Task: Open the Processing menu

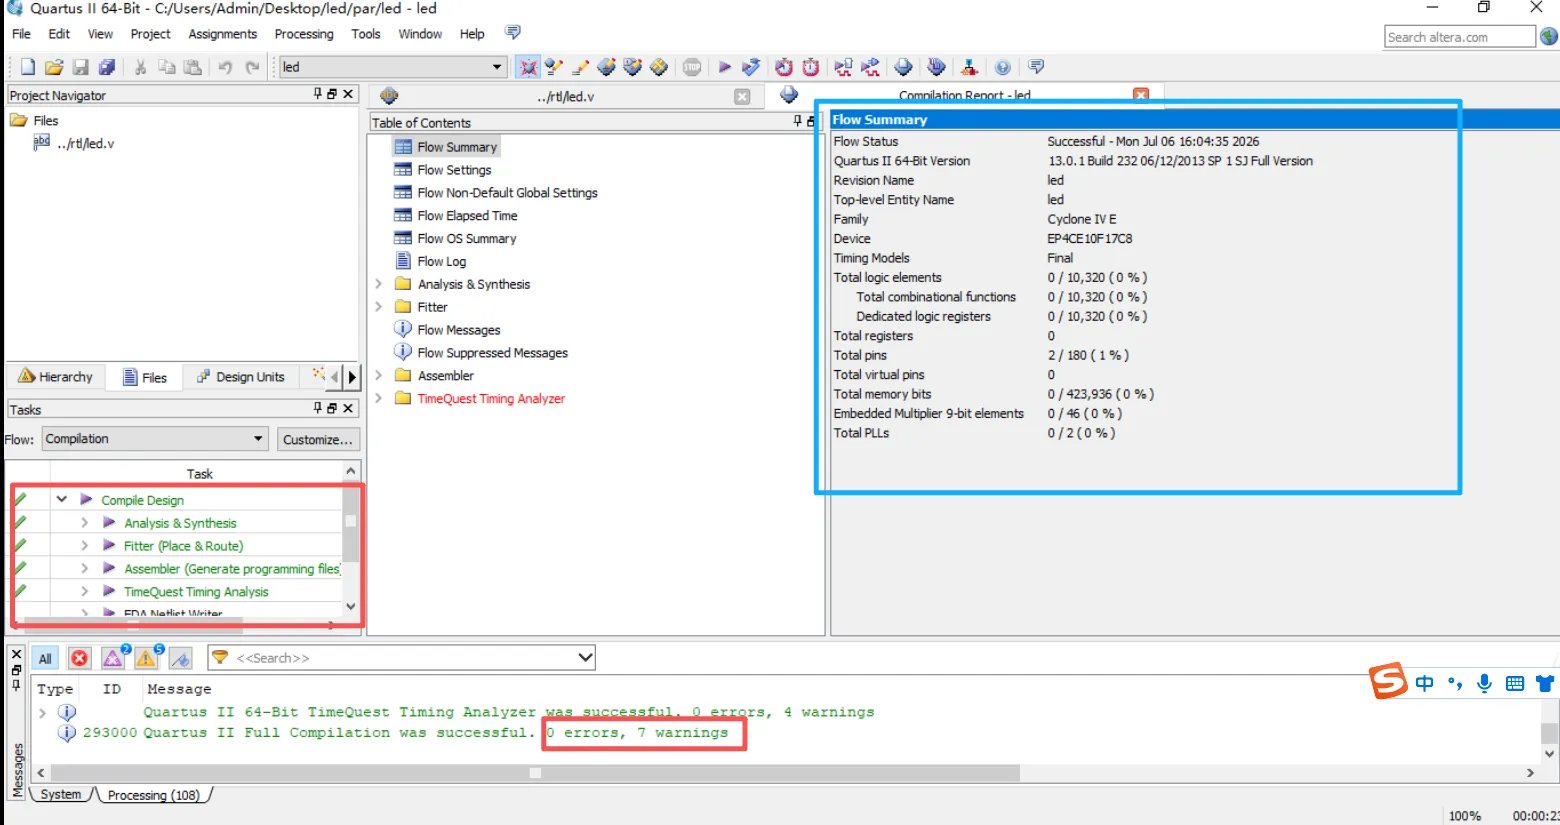Action: [304, 34]
